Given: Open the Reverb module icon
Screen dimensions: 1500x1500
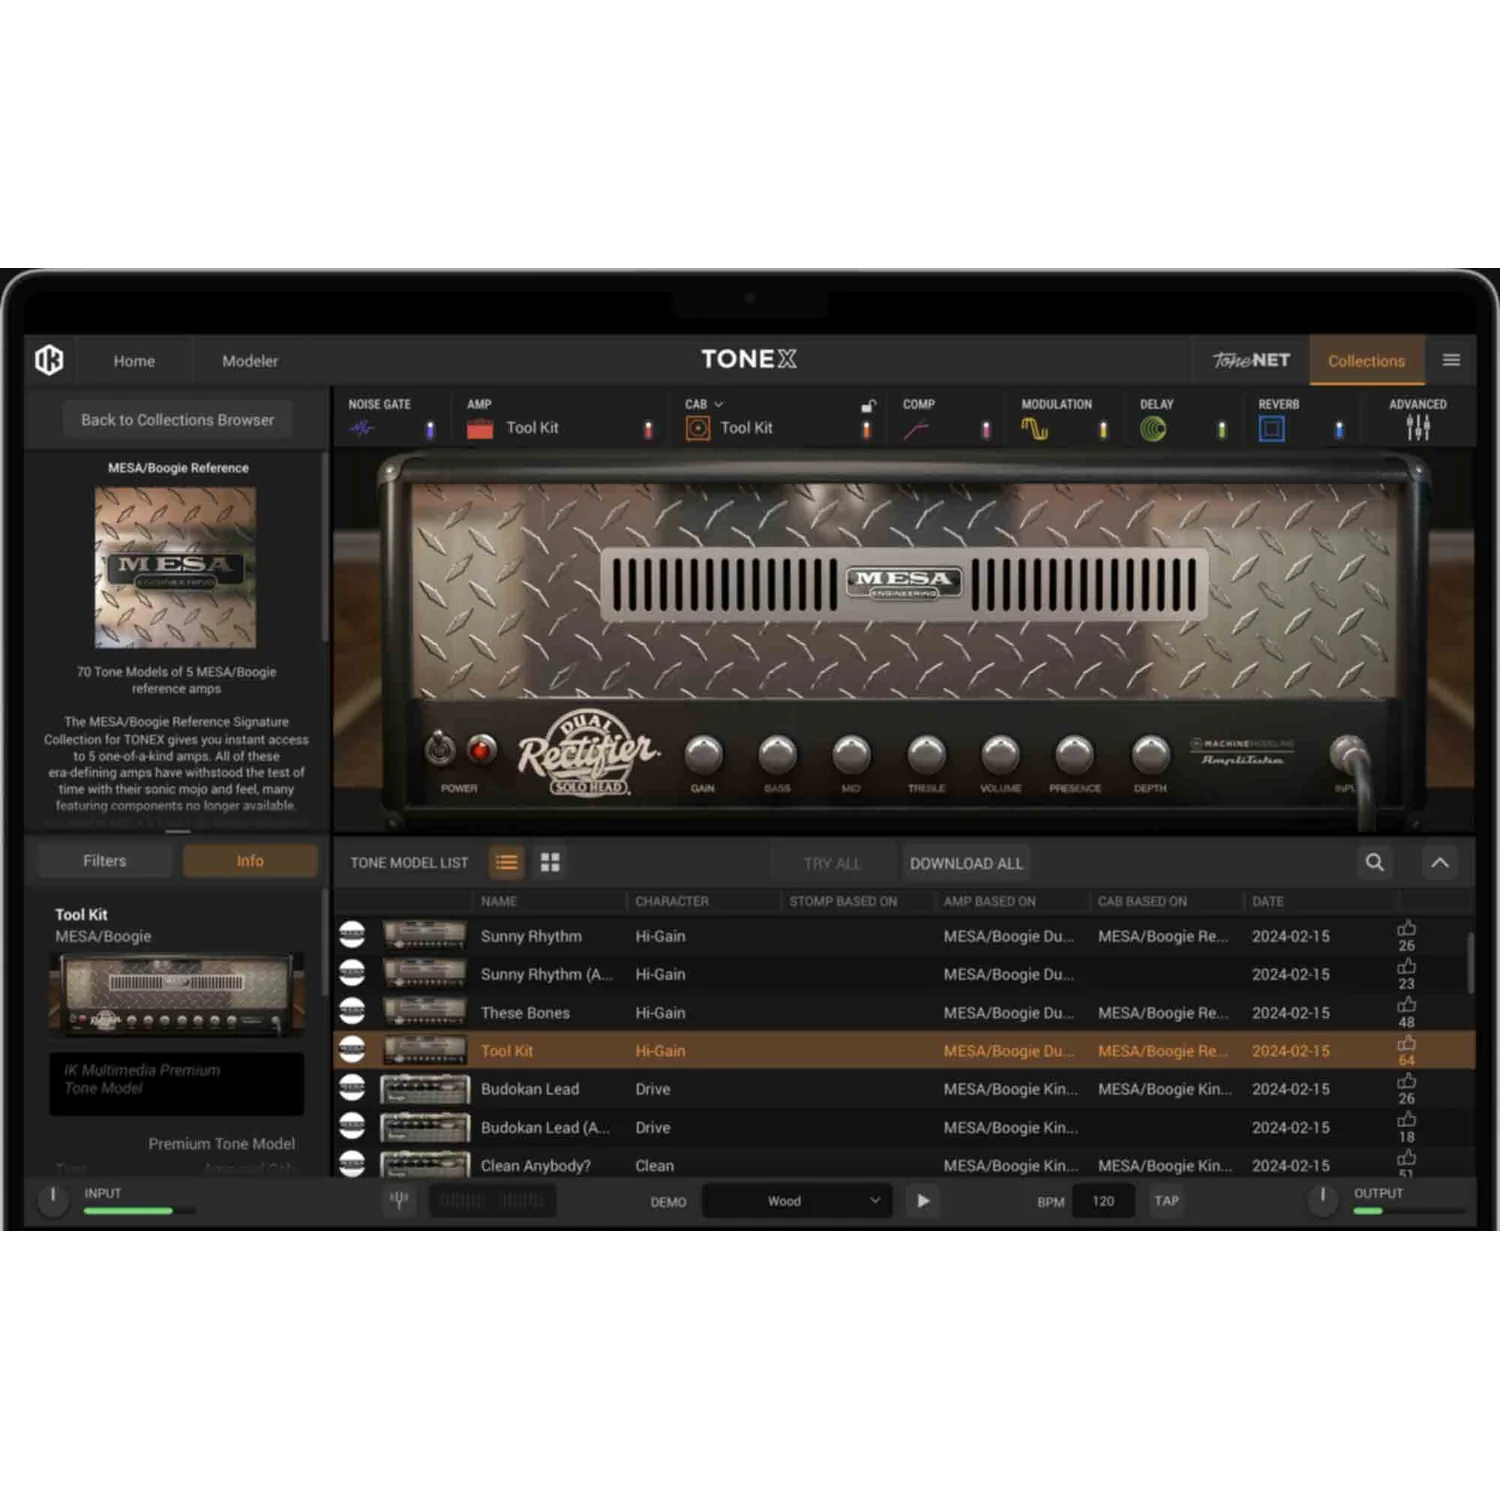Looking at the screenshot, I should pos(1271,429).
